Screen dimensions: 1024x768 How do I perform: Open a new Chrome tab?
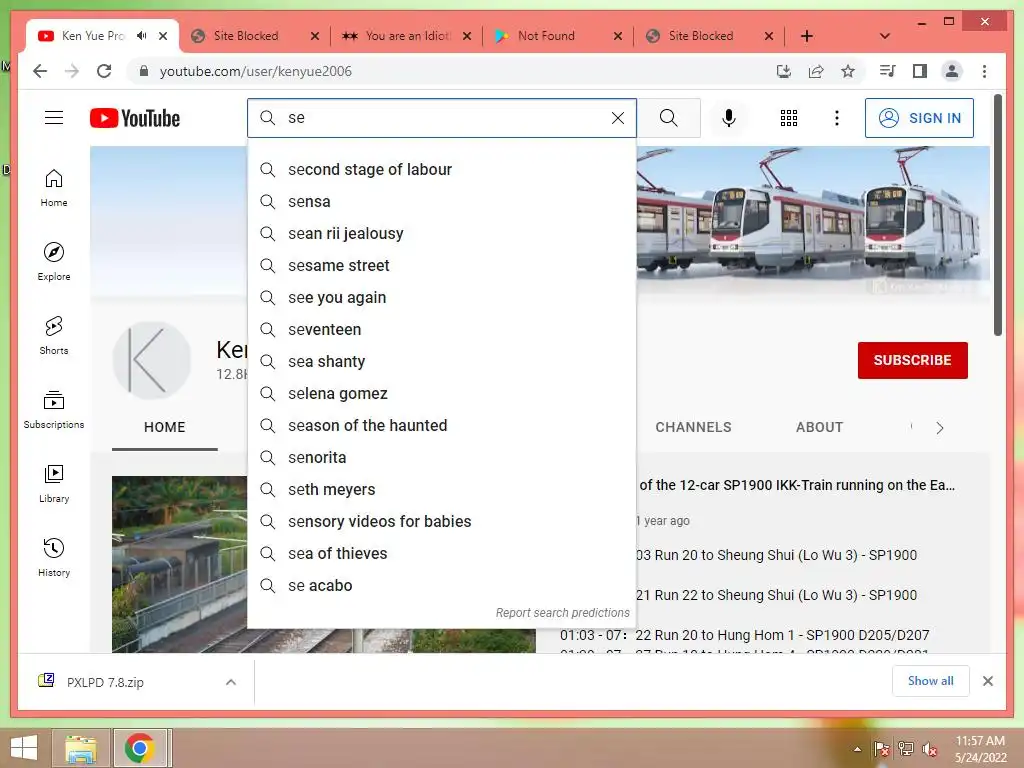coord(807,36)
